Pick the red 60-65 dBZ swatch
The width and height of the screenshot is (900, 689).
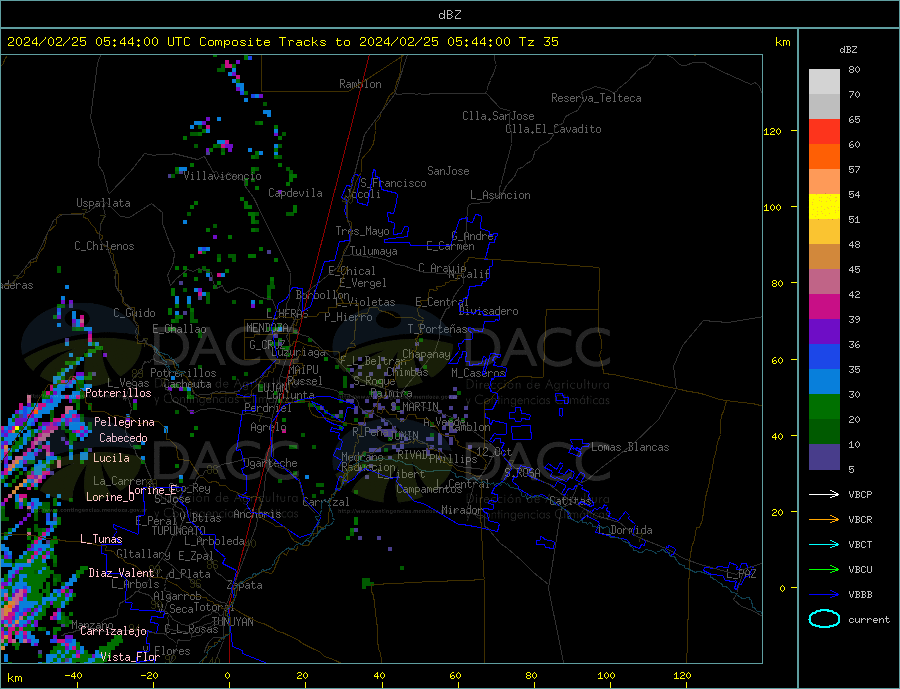pos(824,131)
